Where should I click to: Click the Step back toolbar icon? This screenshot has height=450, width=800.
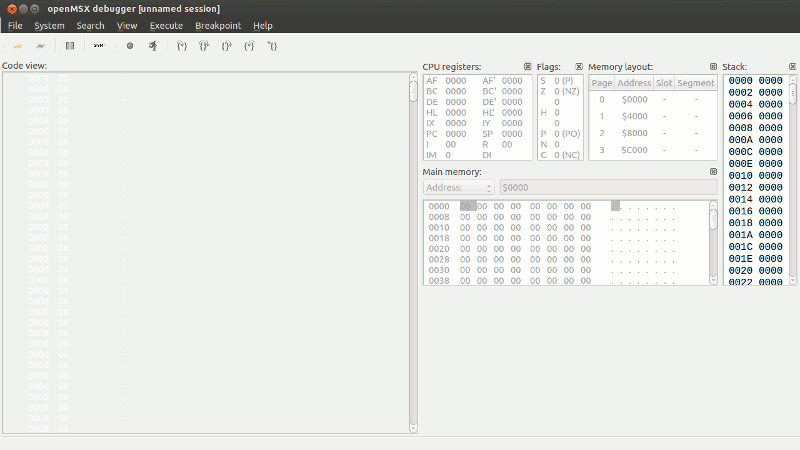coord(272,46)
